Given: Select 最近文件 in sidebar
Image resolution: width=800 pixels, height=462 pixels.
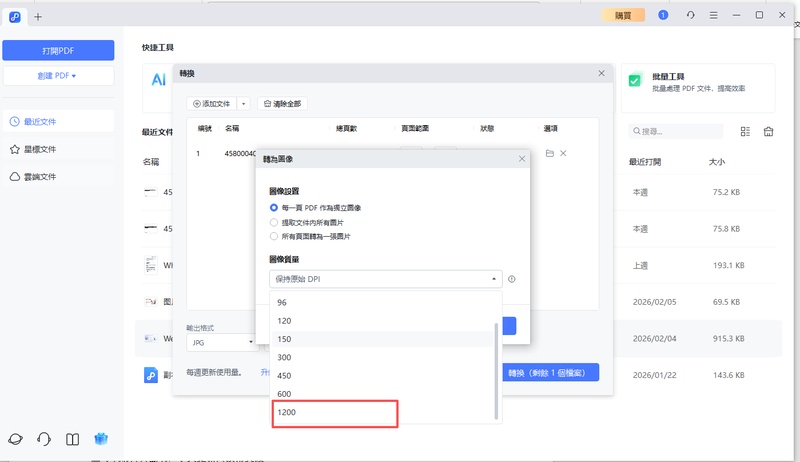Looking at the screenshot, I should point(58,121).
